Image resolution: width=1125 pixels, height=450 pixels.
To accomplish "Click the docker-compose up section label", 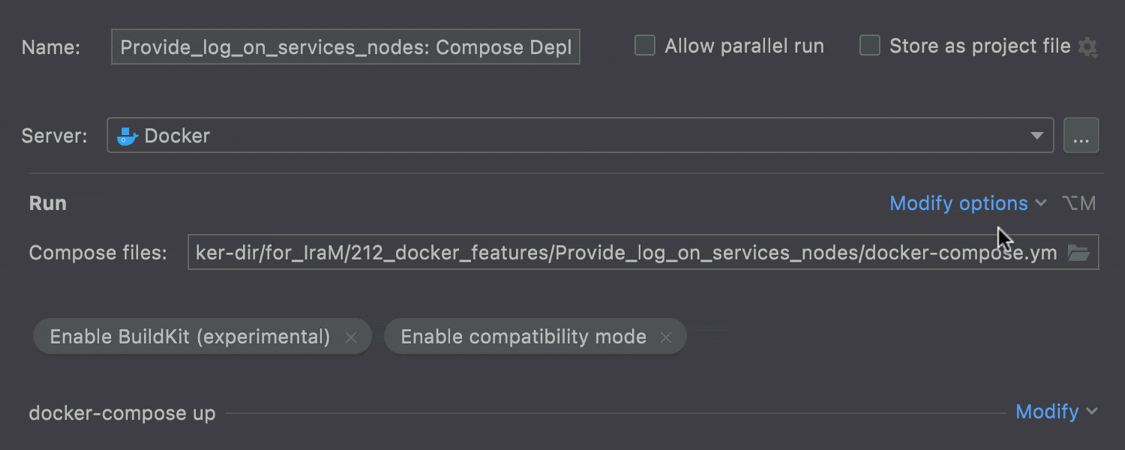I will click(x=122, y=413).
